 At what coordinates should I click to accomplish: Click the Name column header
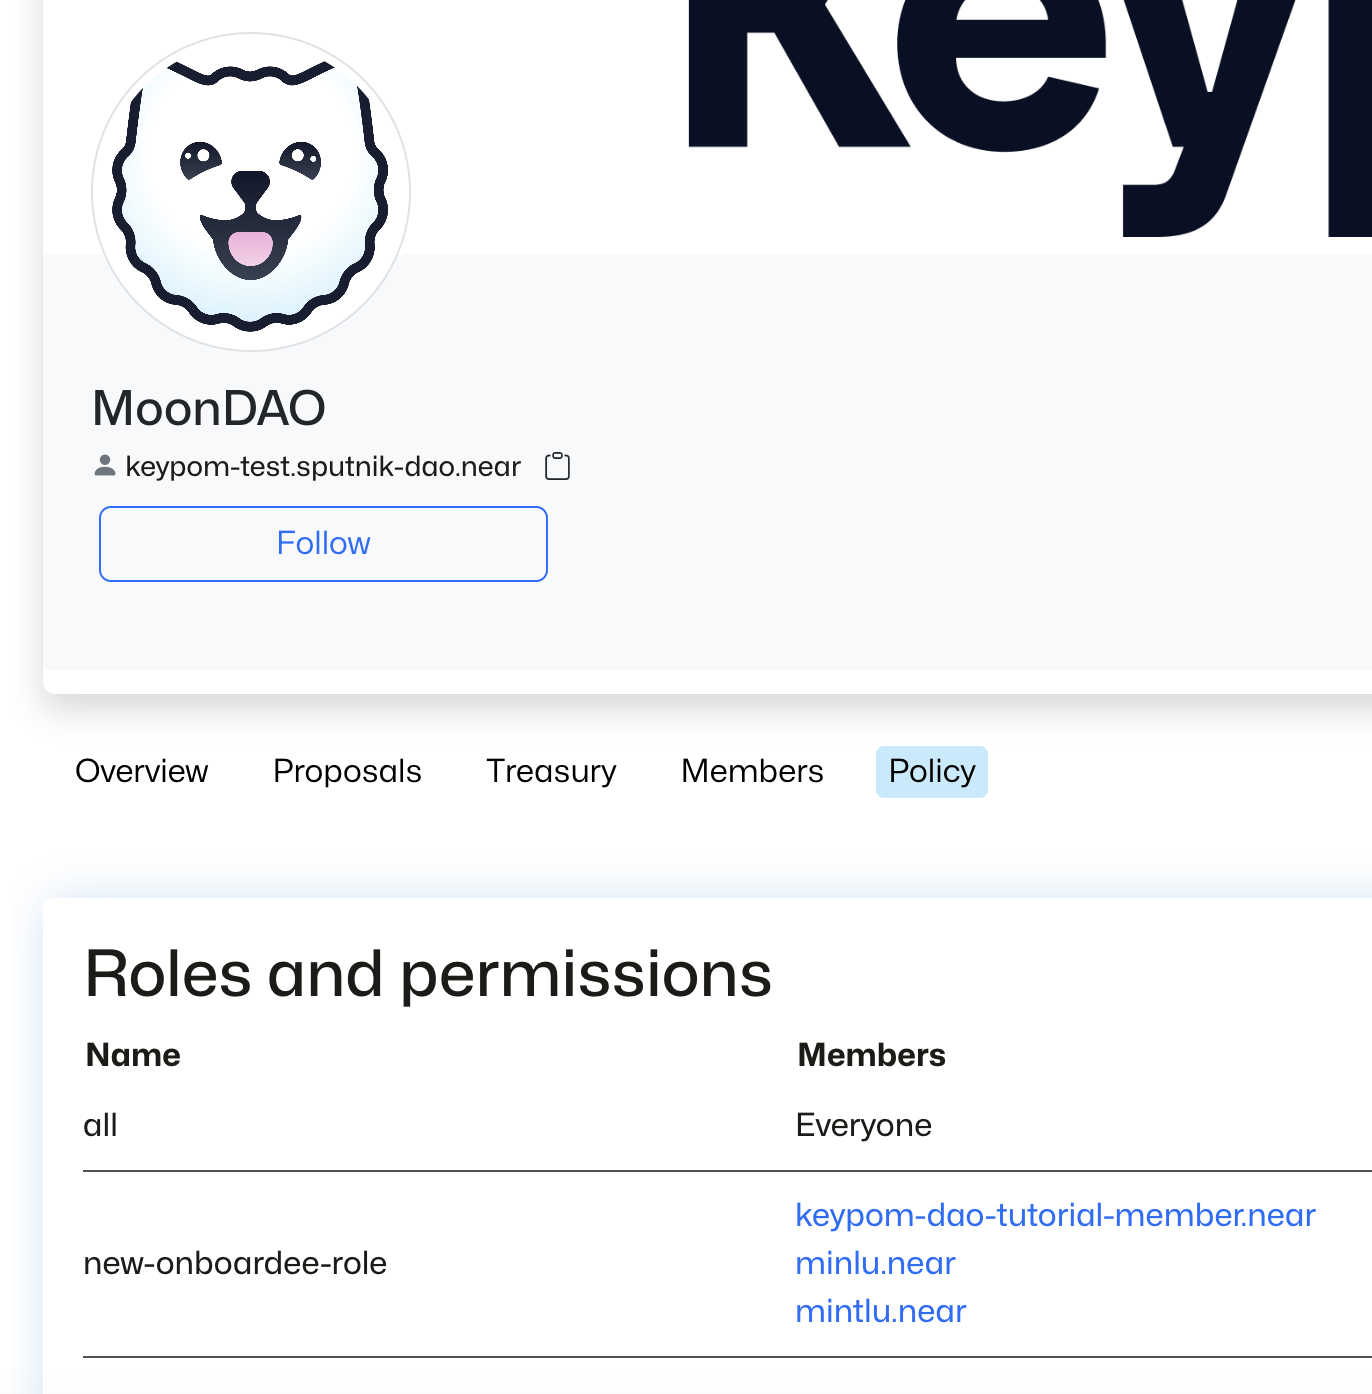click(133, 1055)
